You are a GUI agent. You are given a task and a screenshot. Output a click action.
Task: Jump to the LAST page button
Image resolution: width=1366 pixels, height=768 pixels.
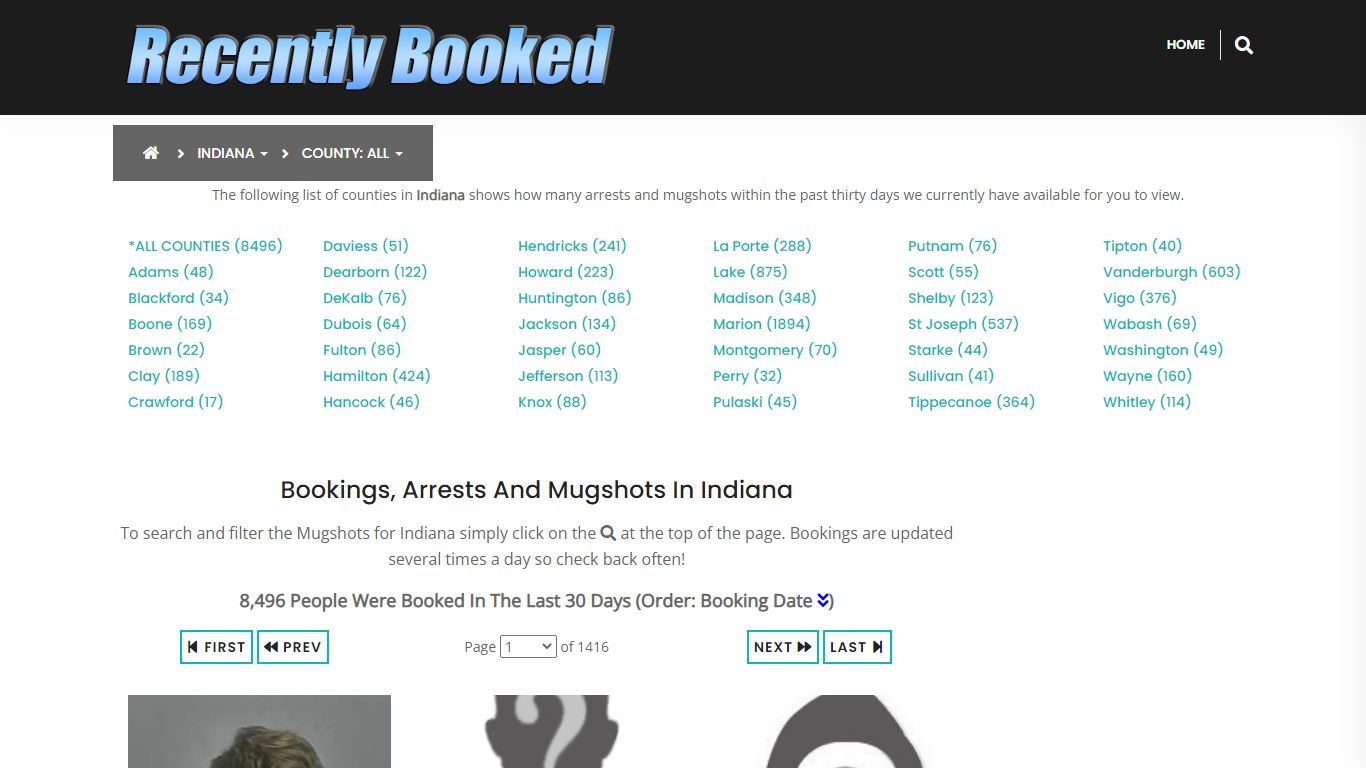[x=857, y=647]
